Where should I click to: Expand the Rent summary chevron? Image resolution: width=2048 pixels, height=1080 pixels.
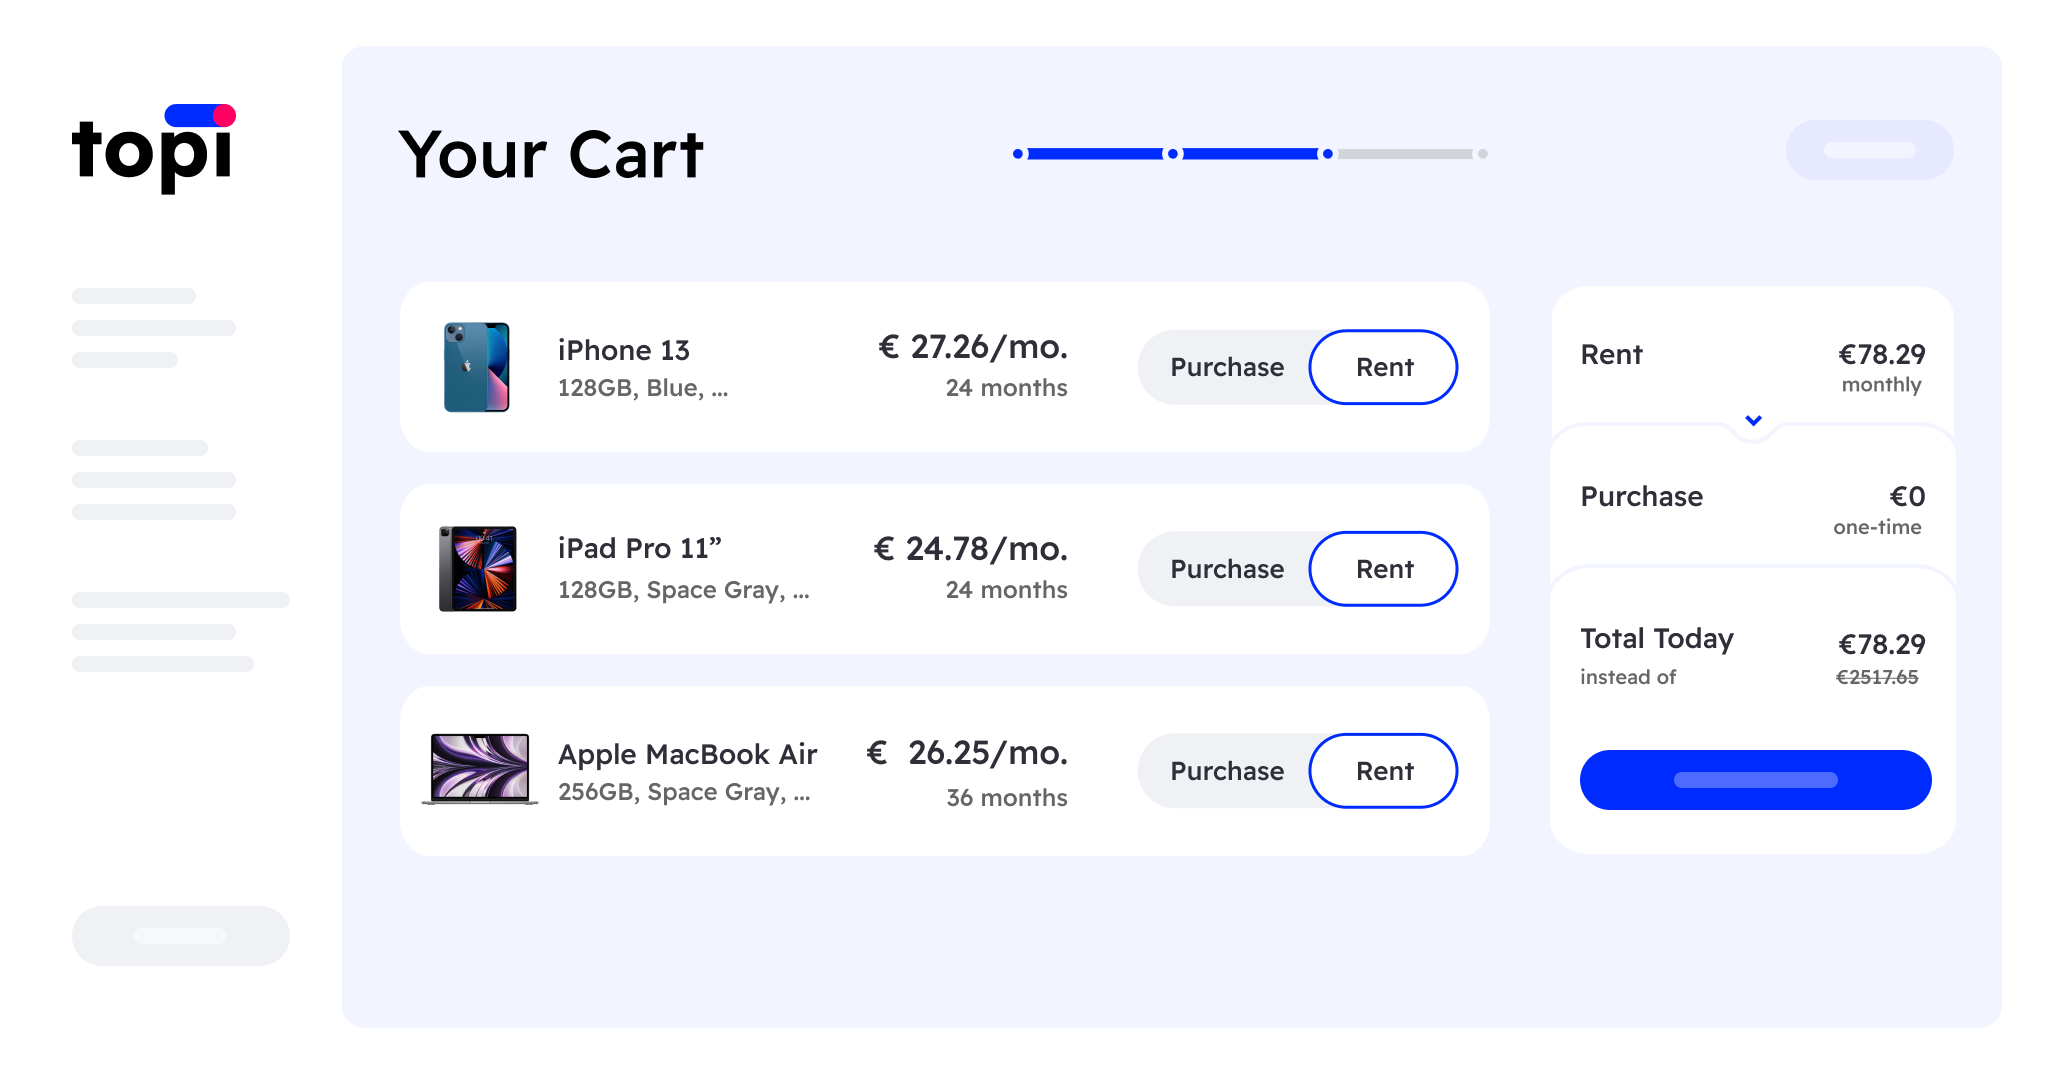click(x=1753, y=421)
